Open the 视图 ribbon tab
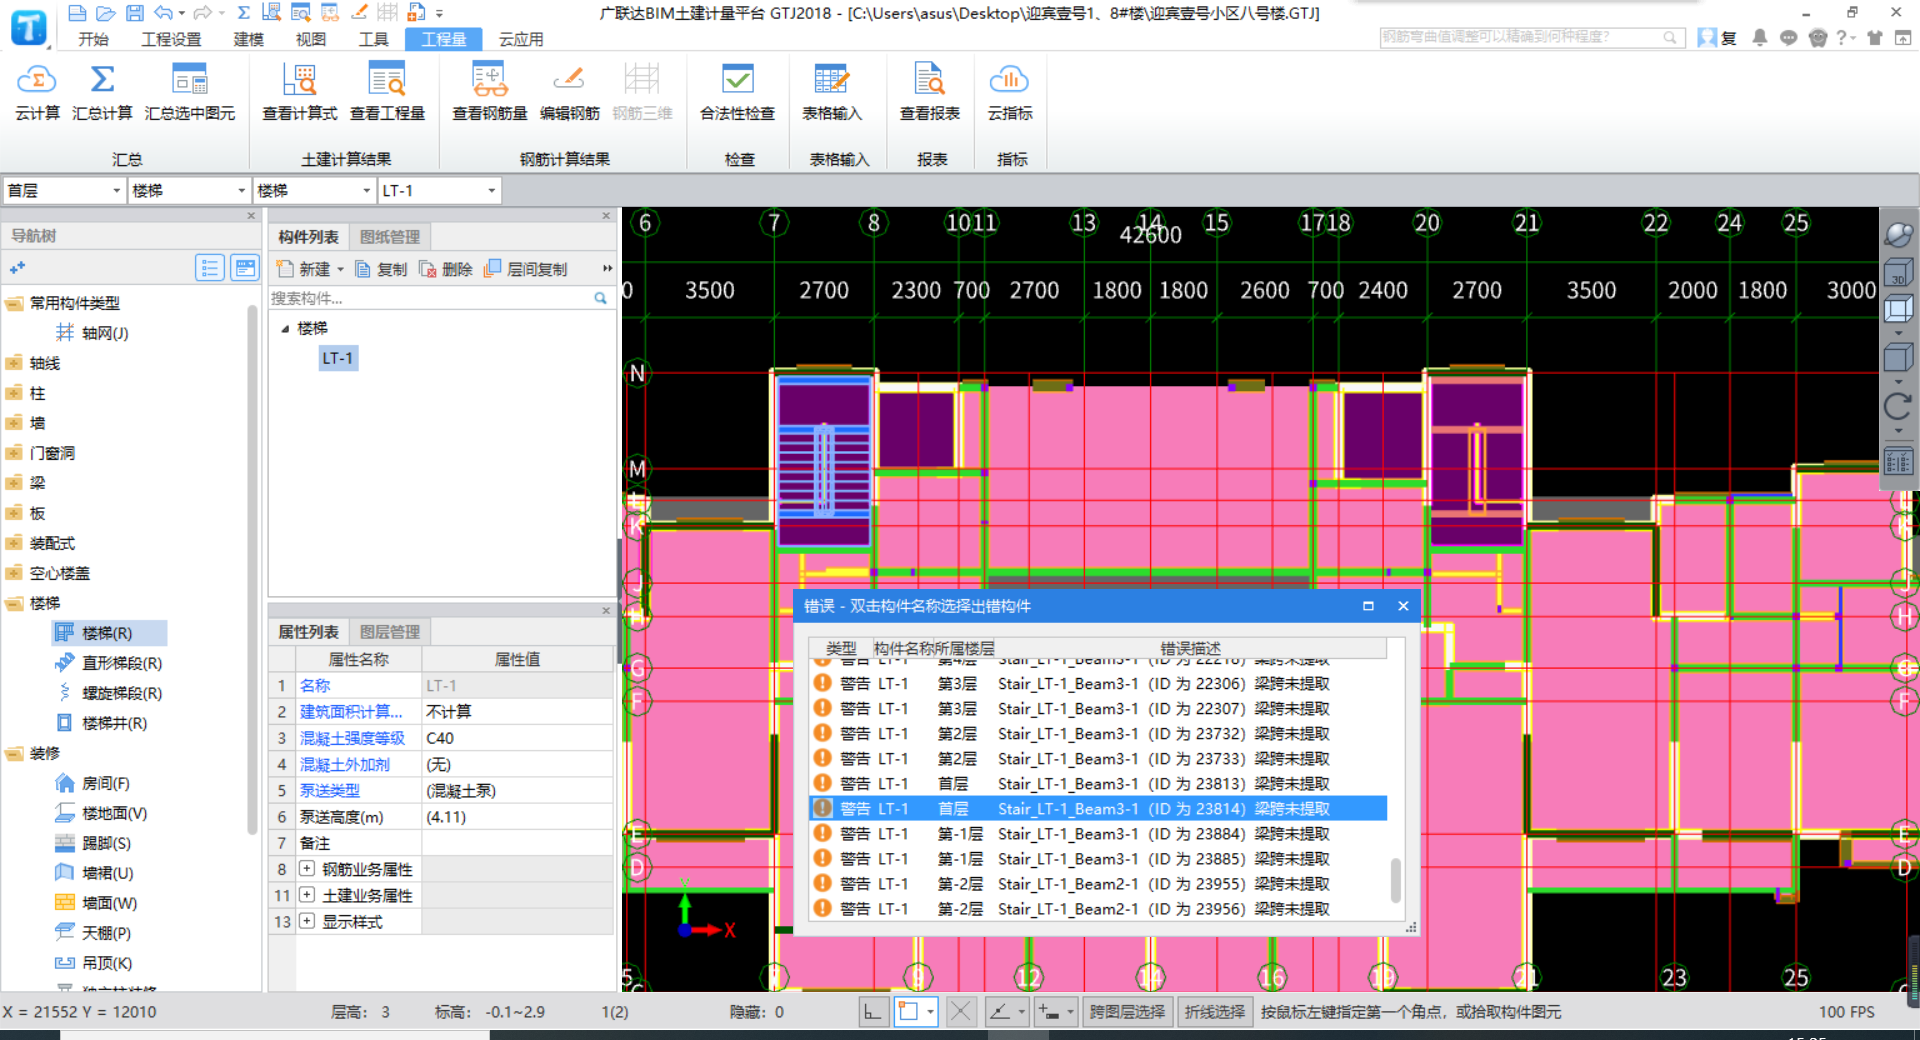 click(x=311, y=39)
